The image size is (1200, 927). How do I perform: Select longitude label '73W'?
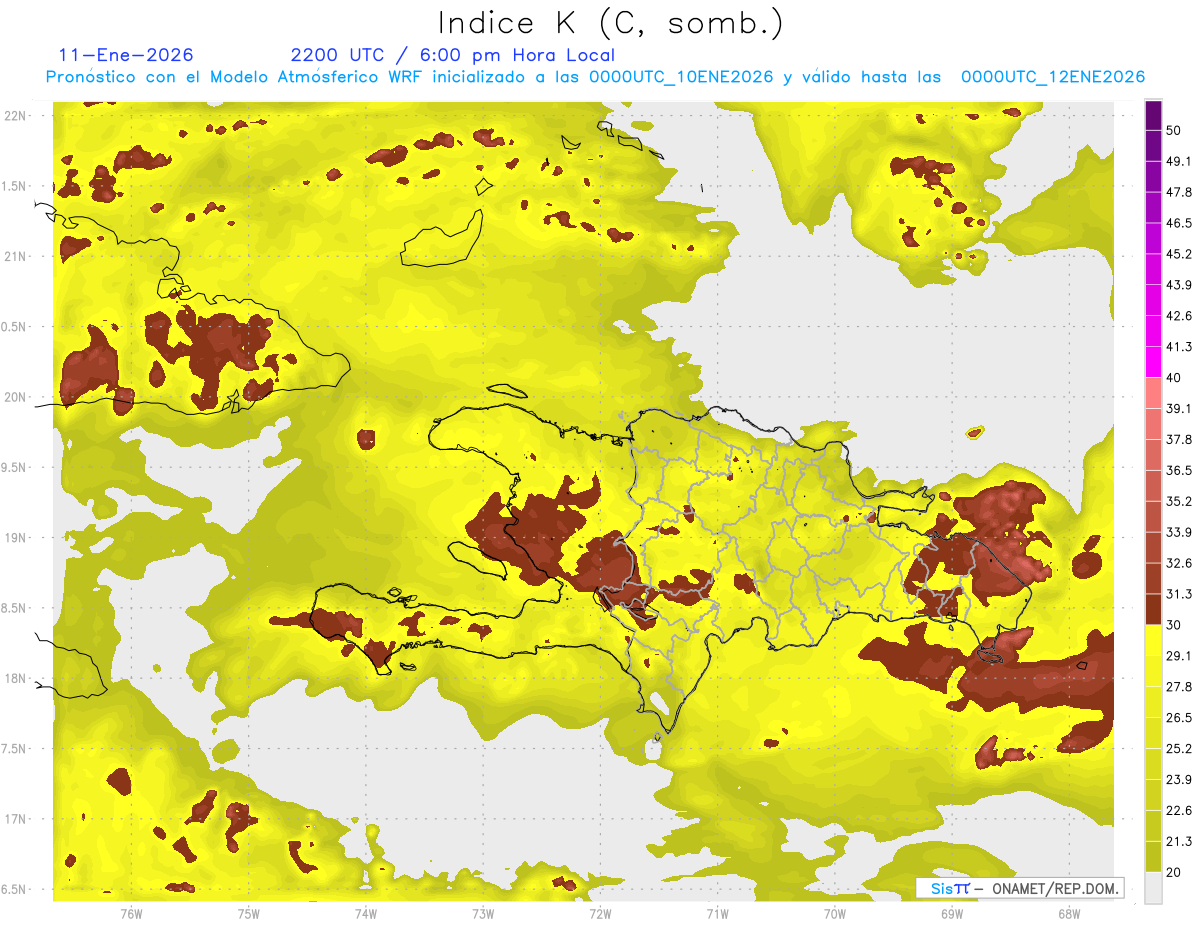[483, 913]
